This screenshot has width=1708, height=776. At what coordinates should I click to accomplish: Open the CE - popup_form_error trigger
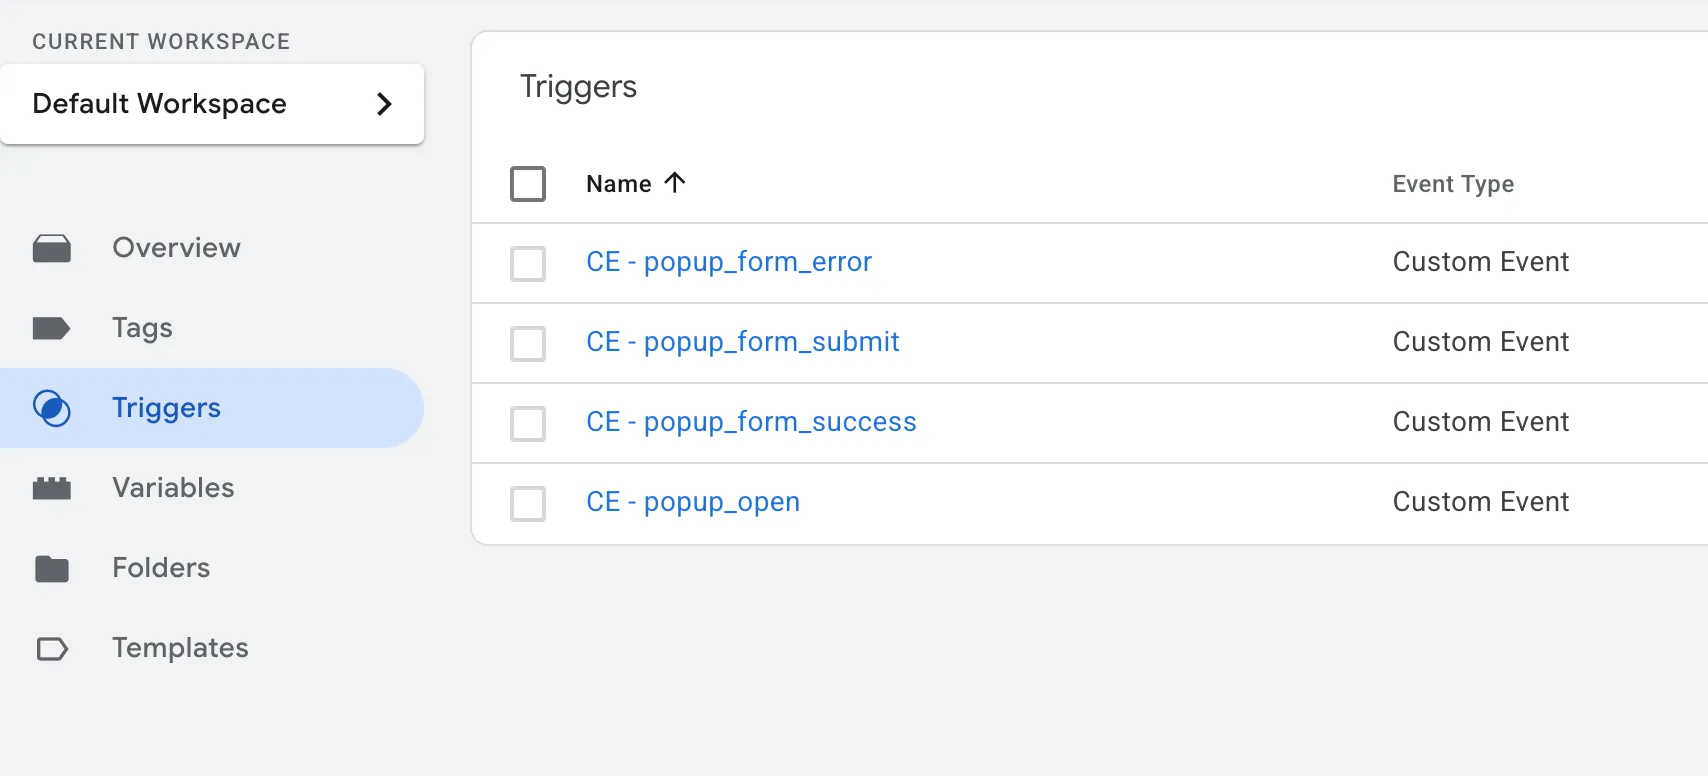[729, 262]
